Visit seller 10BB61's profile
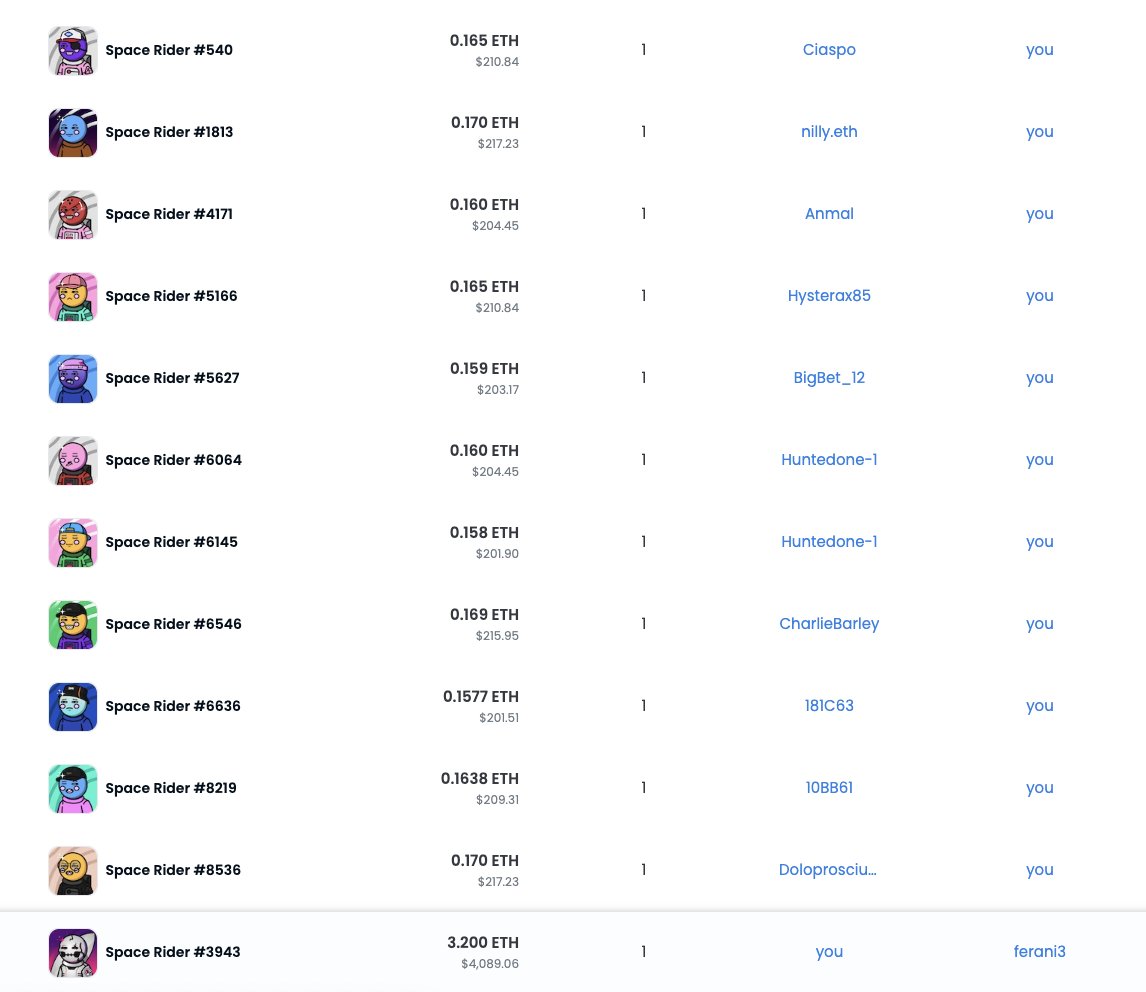This screenshot has width=1146, height=992. click(829, 787)
